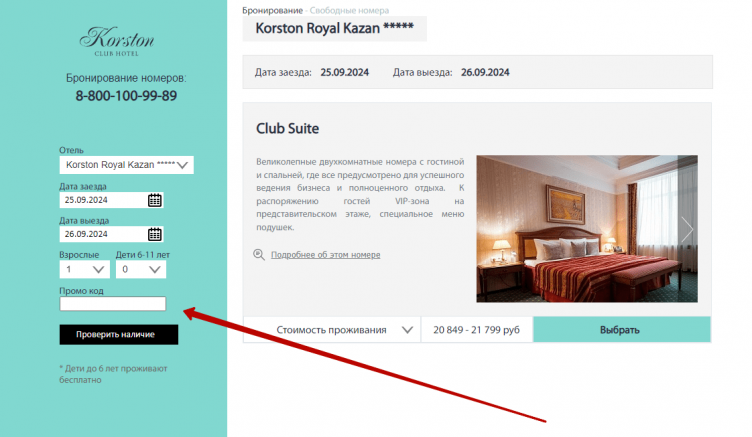Open the children 6-11 count dropdown
This screenshot has width=752, height=437.
coord(141,270)
